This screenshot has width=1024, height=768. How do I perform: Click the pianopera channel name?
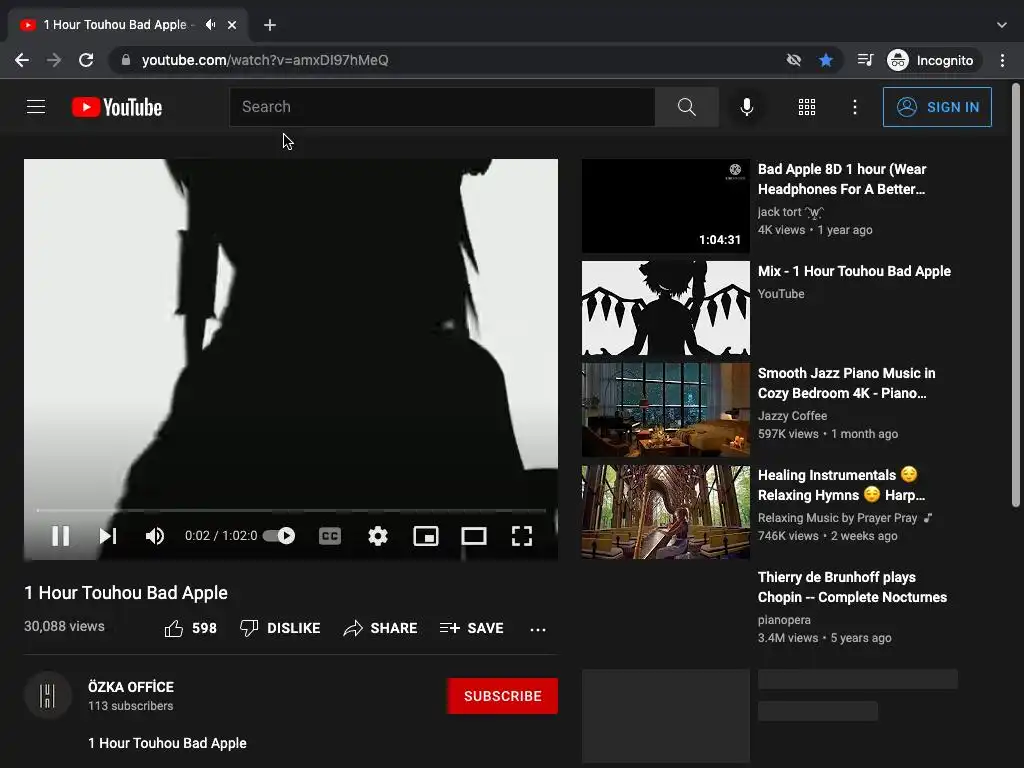(x=784, y=620)
